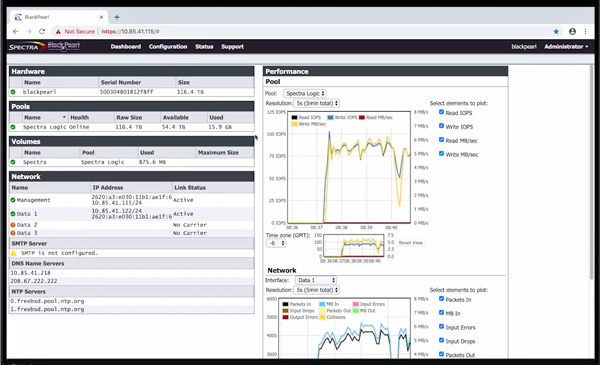Screen dimensions: 600x365
Task: Click the browser forward arrow
Action: click(x=29, y=31)
